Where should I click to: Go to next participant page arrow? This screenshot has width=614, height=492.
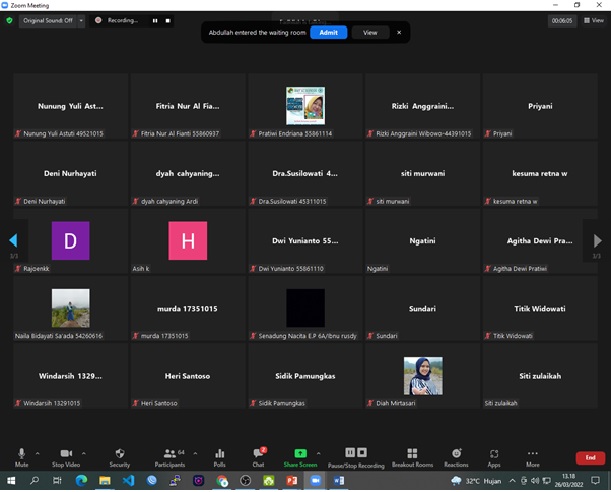598,241
